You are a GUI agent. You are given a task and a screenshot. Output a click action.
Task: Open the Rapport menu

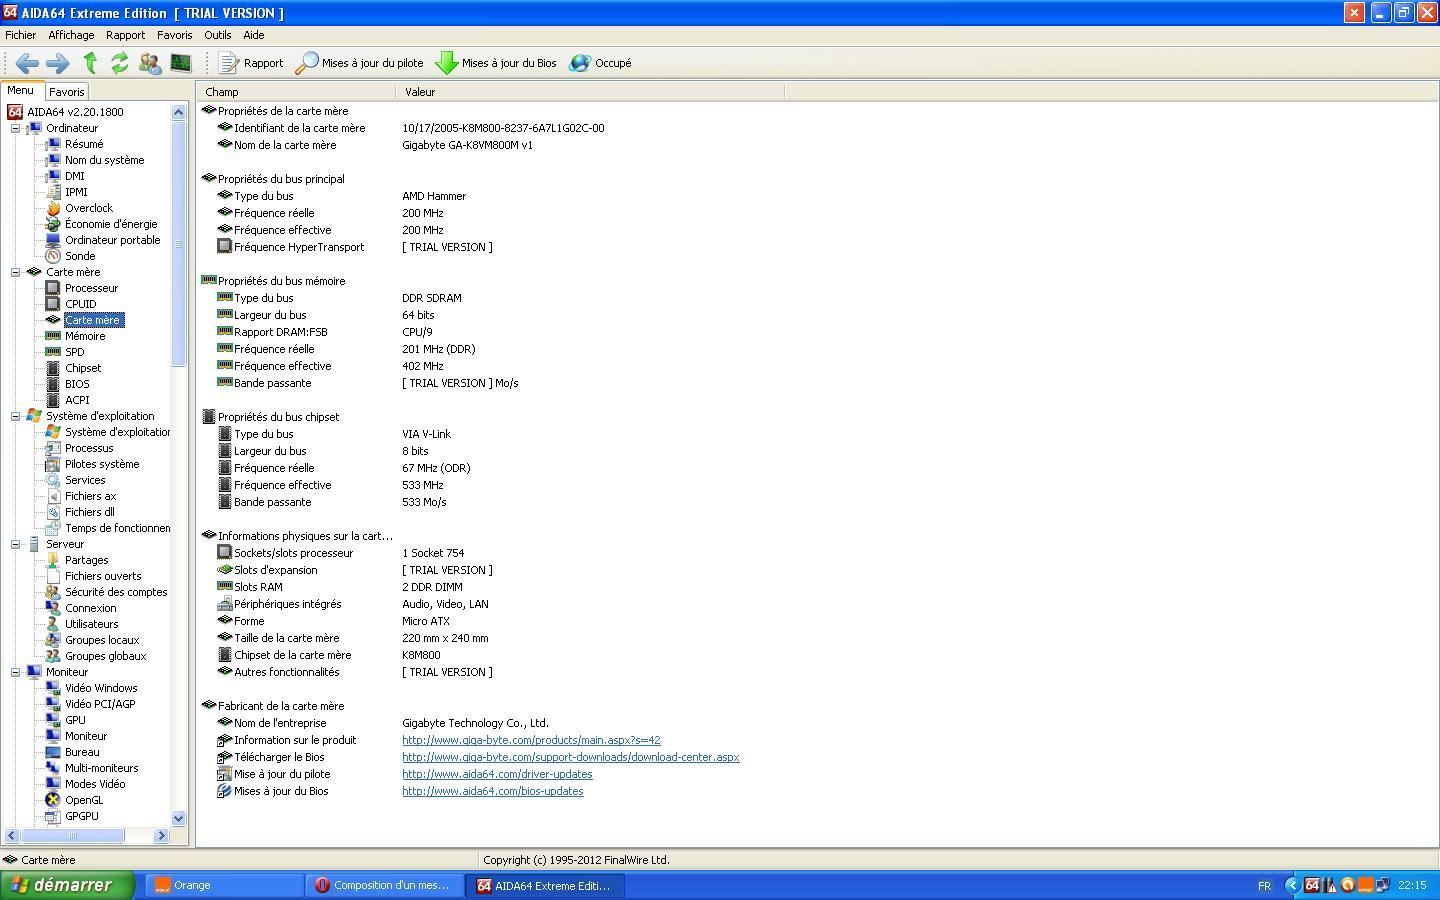125,35
